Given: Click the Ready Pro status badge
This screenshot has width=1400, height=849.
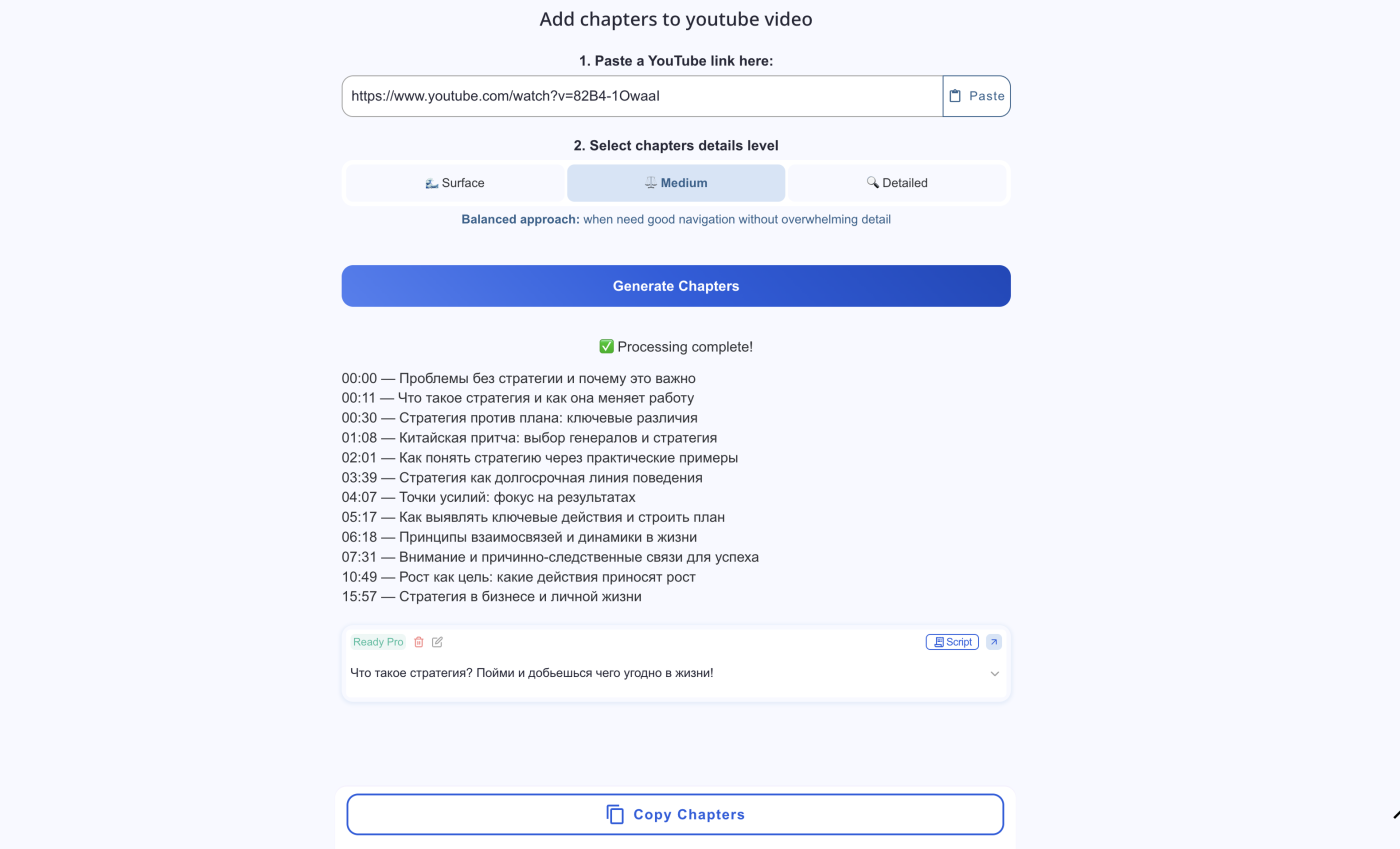Looking at the screenshot, I should click(x=378, y=642).
